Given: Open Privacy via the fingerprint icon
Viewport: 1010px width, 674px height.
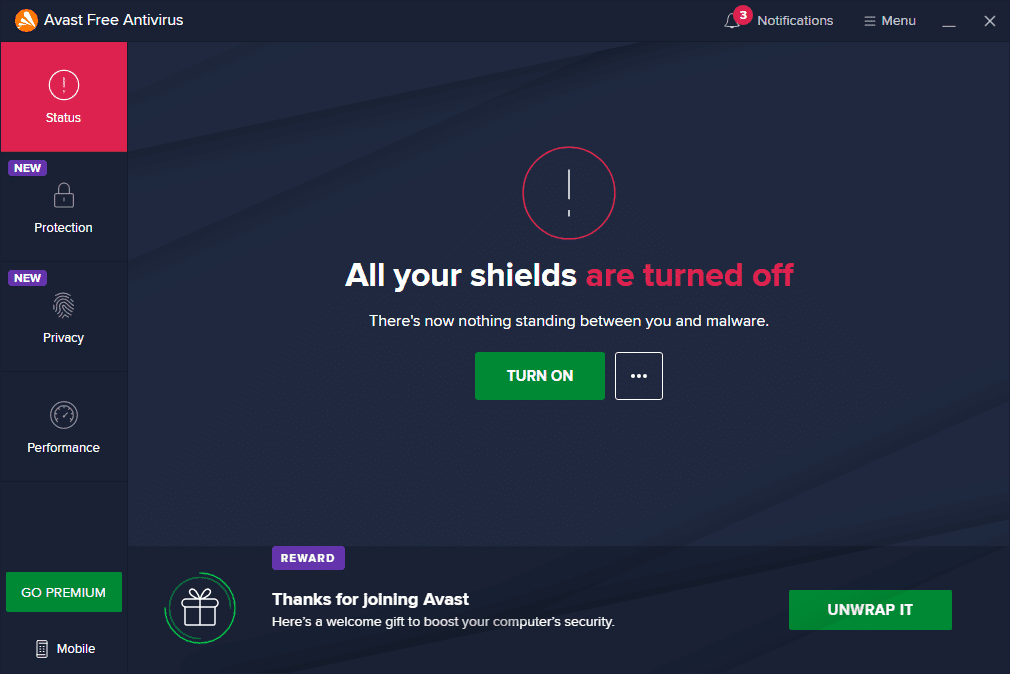Looking at the screenshot, I should pos(64,305).
